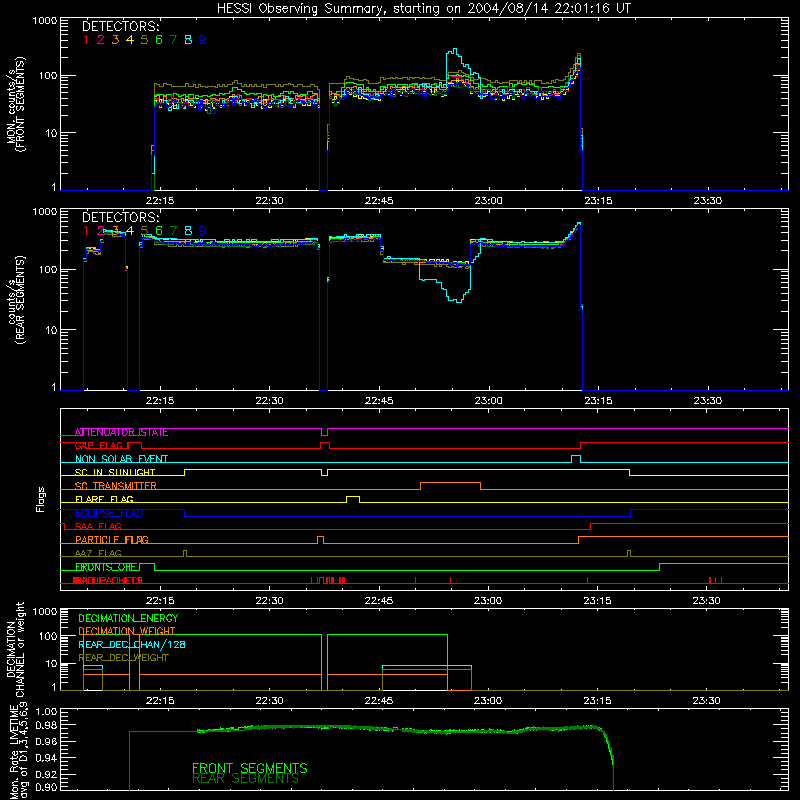Viewport: 800px width, 800px height.
Task: Click the FRONT SEGMENTS livetime legend label
Action: tap(249, 768)
